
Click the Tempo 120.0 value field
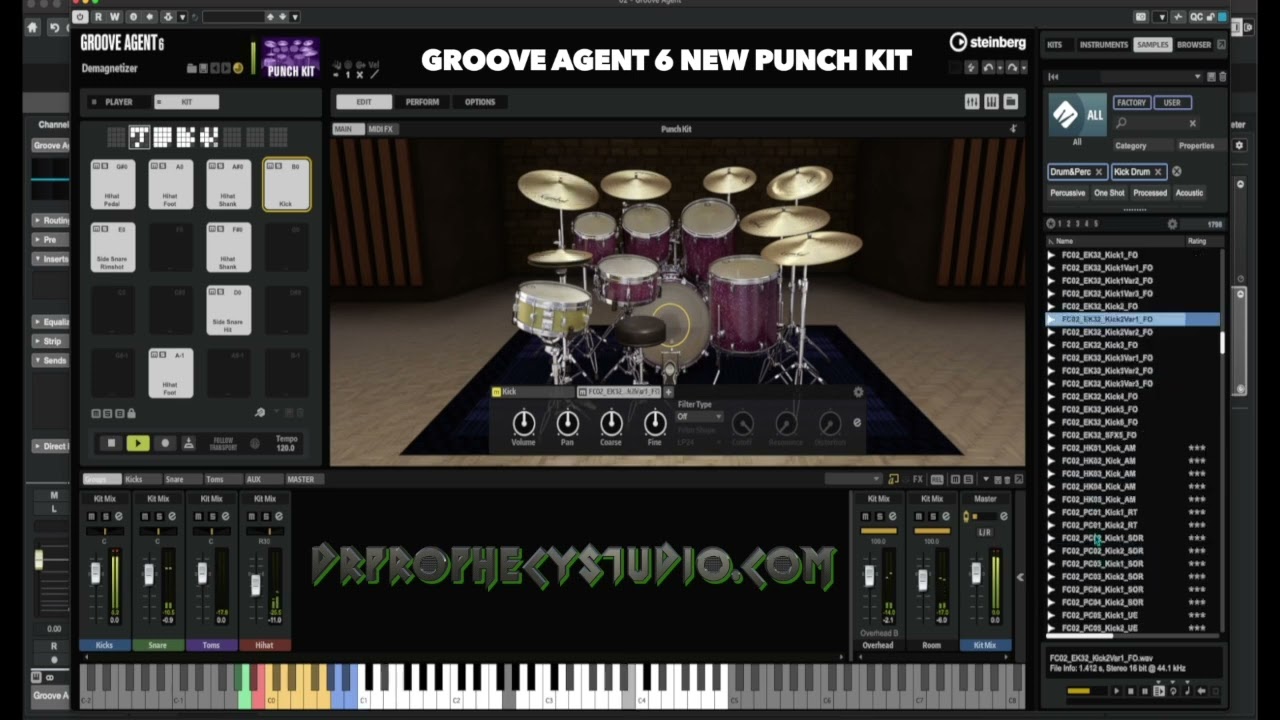[x=286, y=448]
